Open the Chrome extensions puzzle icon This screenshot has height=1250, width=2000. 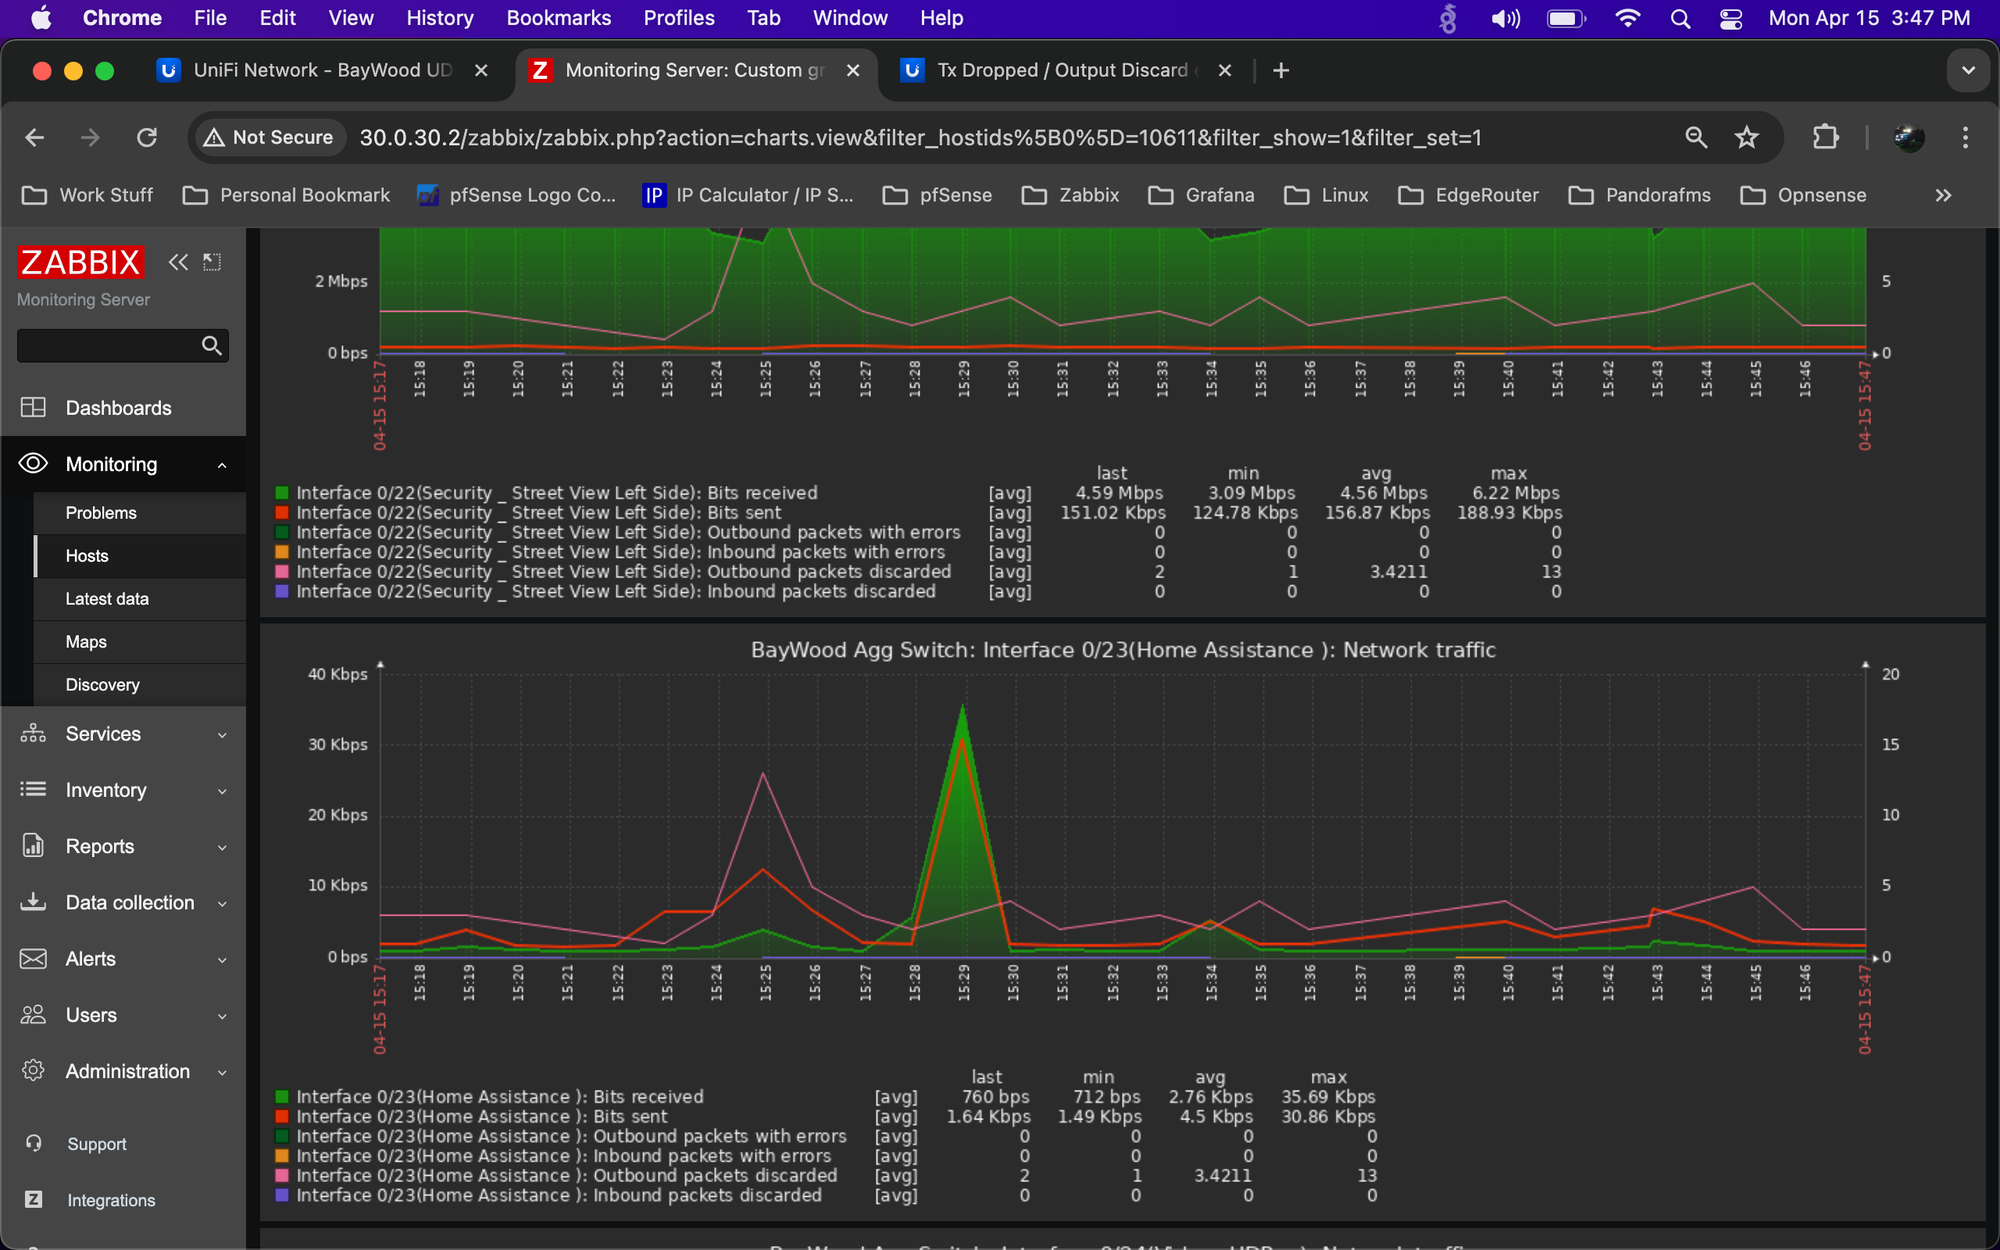pyautogui.click(x=1825, y=138)
